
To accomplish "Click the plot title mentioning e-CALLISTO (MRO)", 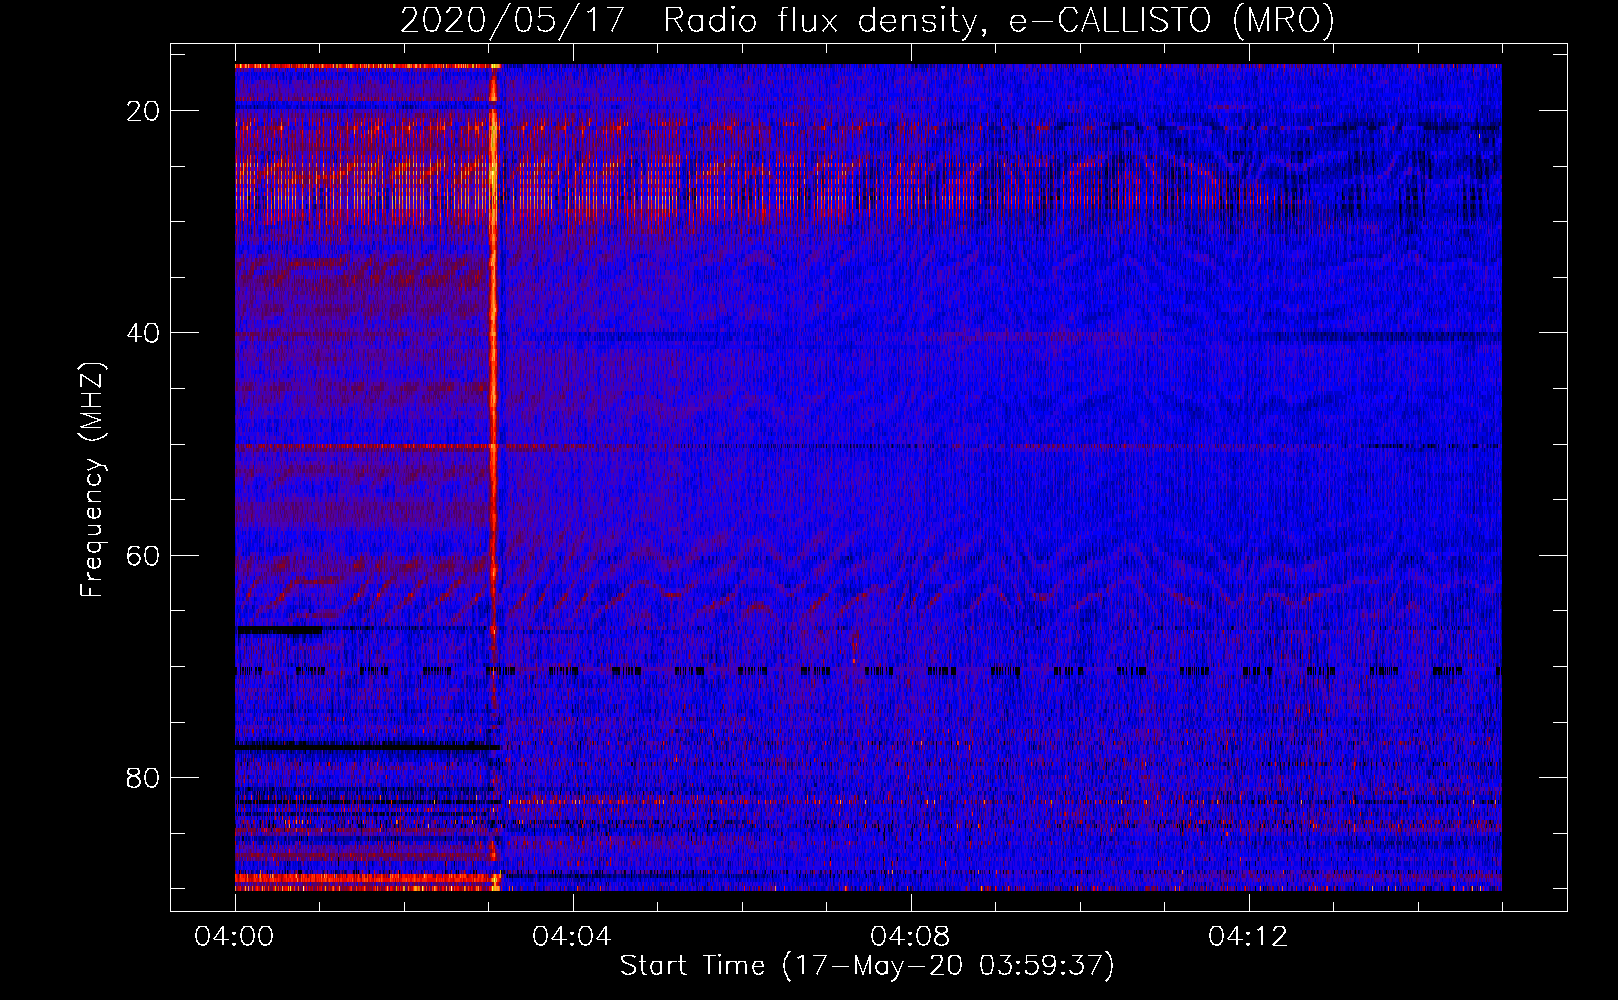I will (867, 20).
